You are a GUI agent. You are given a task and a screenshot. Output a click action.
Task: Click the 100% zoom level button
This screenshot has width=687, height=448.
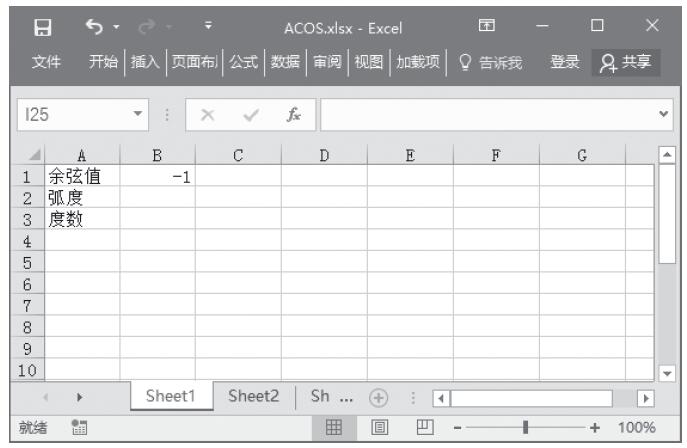[x=636, y=427]
